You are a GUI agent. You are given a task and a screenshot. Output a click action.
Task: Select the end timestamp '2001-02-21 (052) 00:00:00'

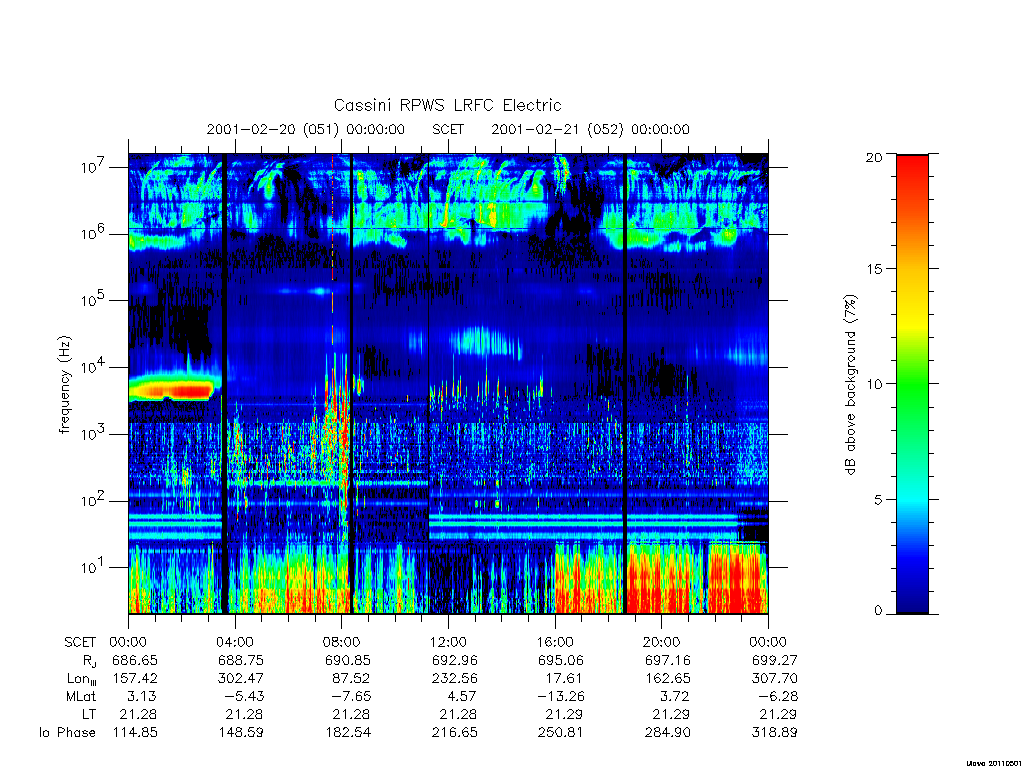tap(590, 129)
